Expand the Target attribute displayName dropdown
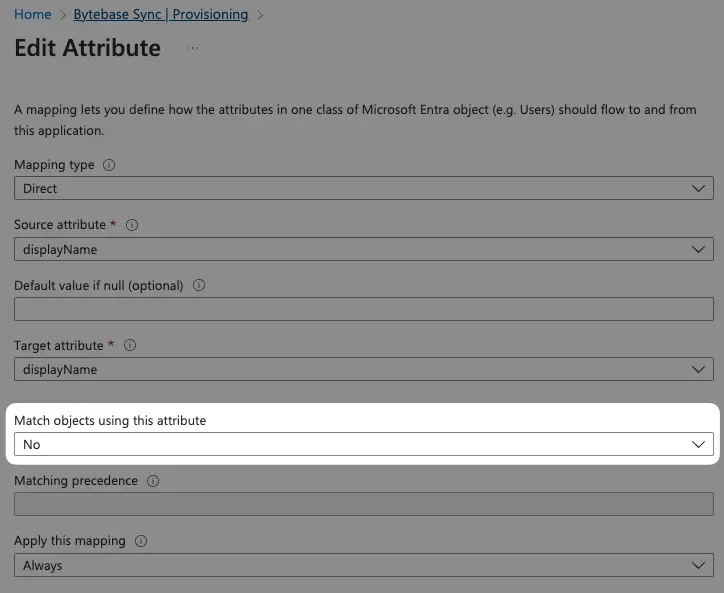Viewport: 724px width, 593px height. 364,369
